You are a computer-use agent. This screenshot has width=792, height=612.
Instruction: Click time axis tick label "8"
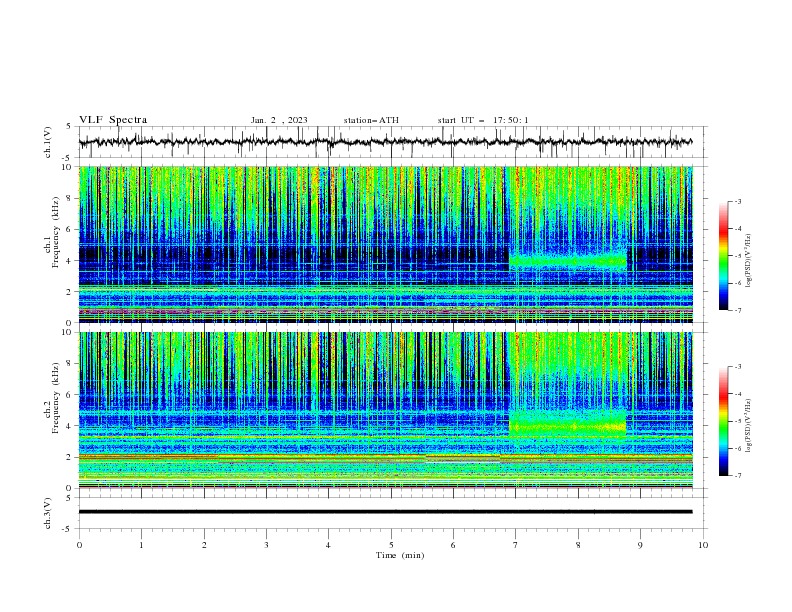578,545
